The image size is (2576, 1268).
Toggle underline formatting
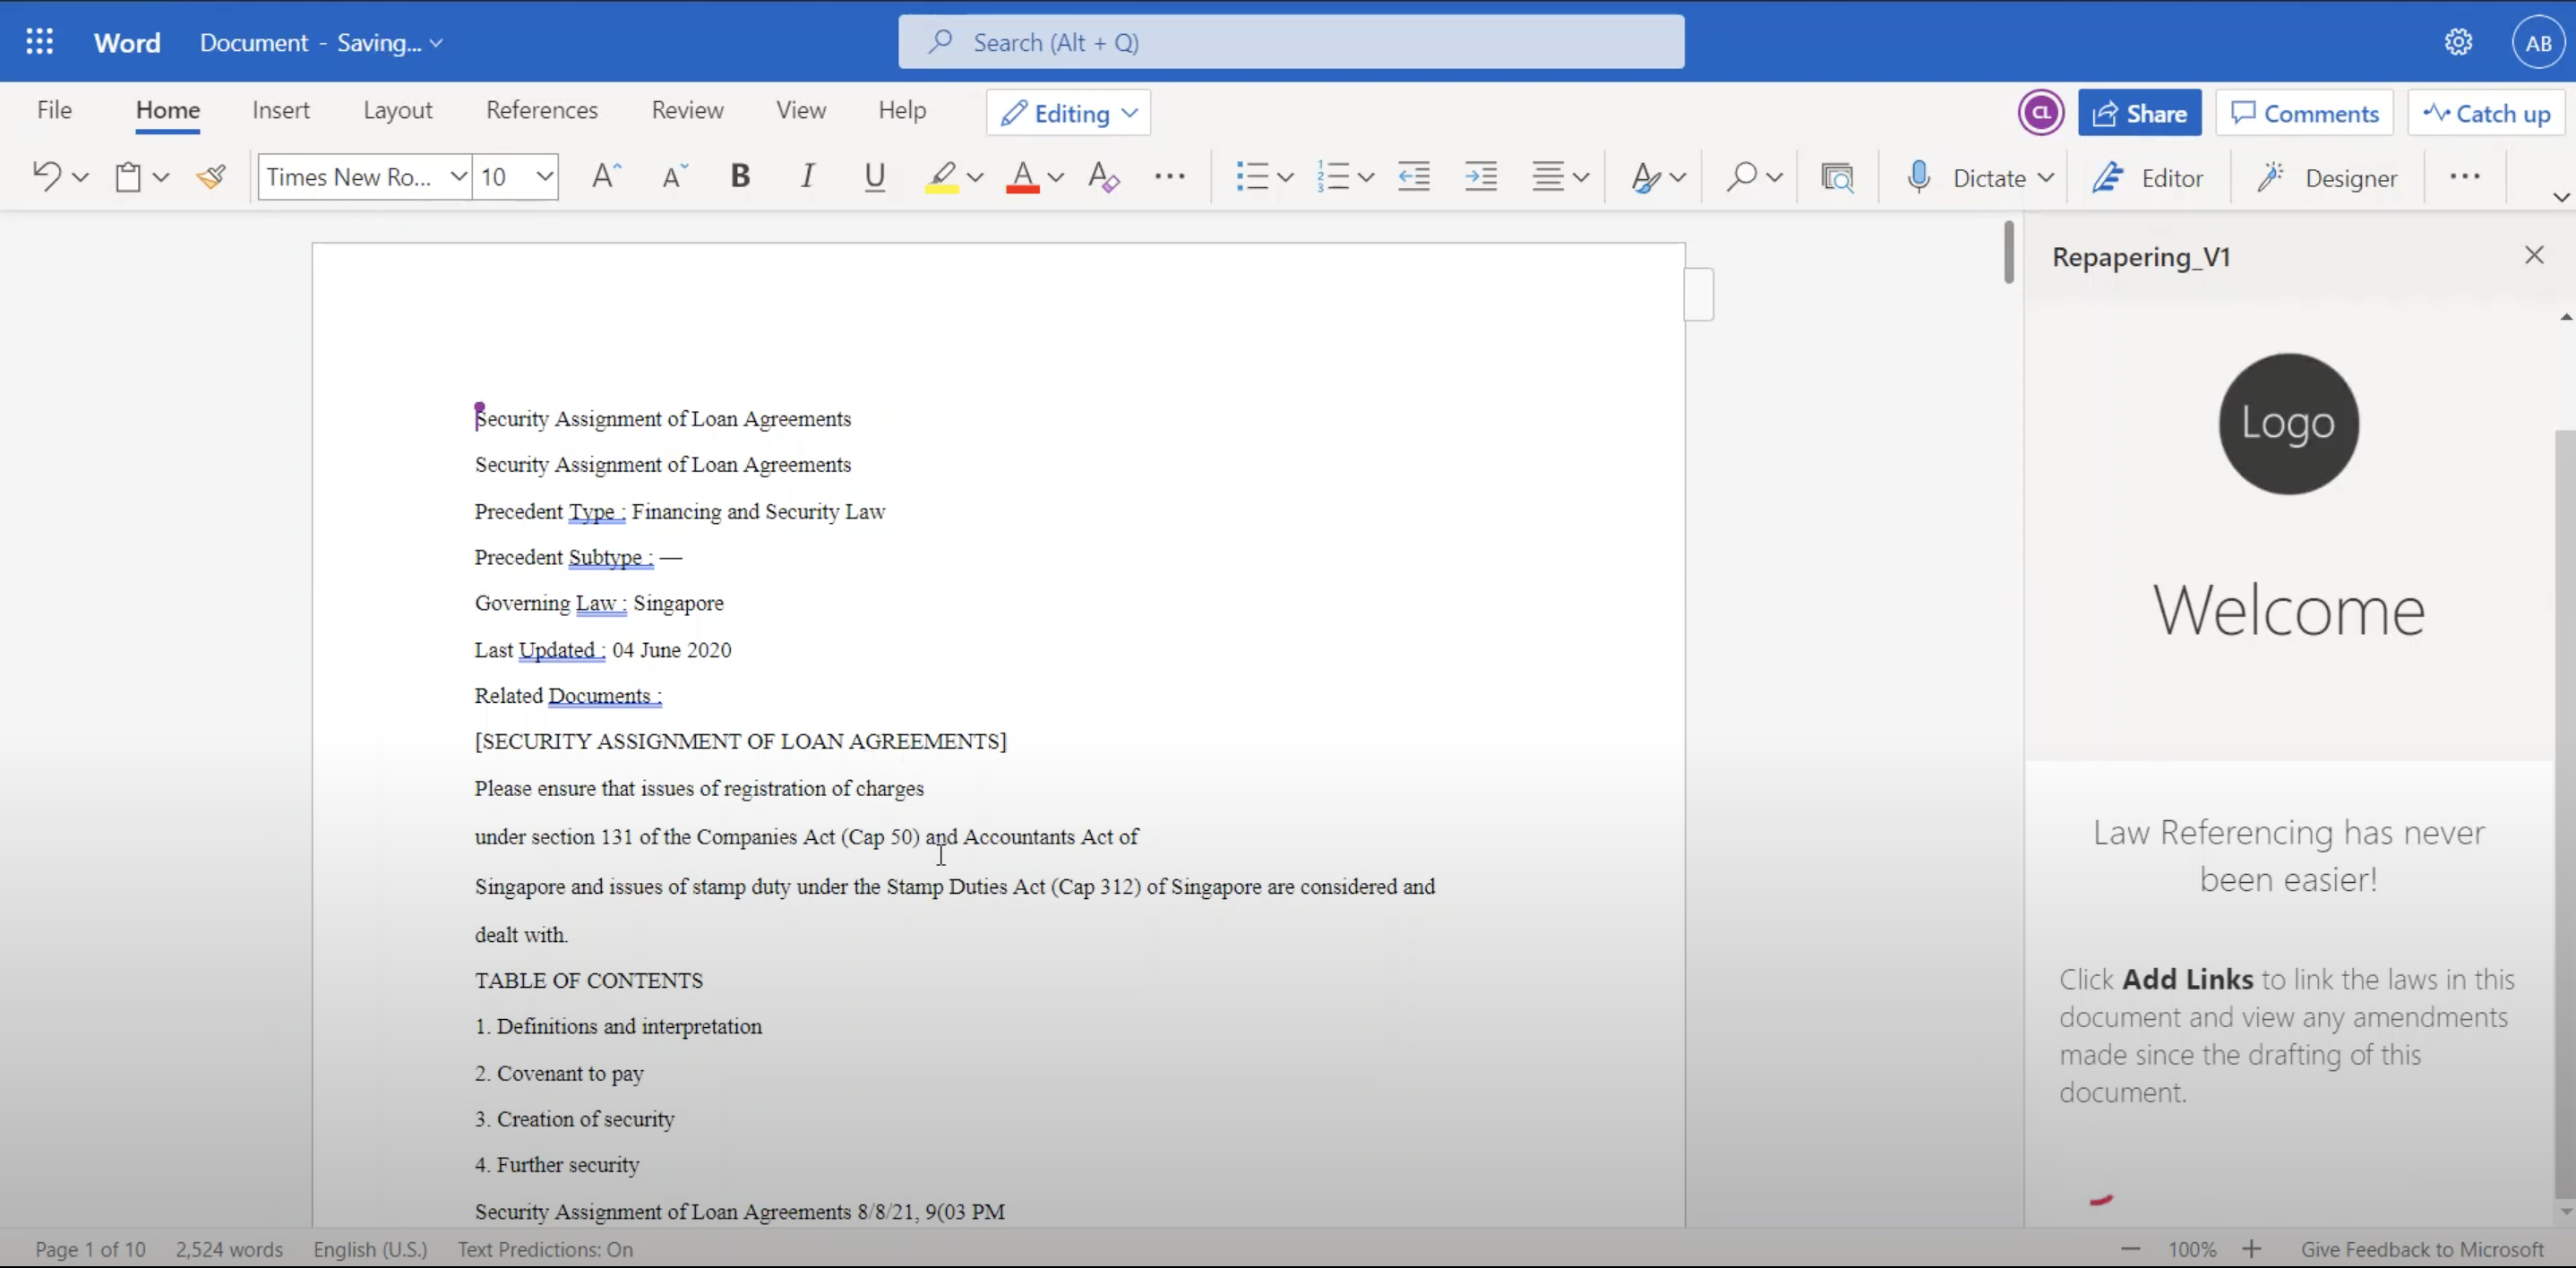[874, 177]
